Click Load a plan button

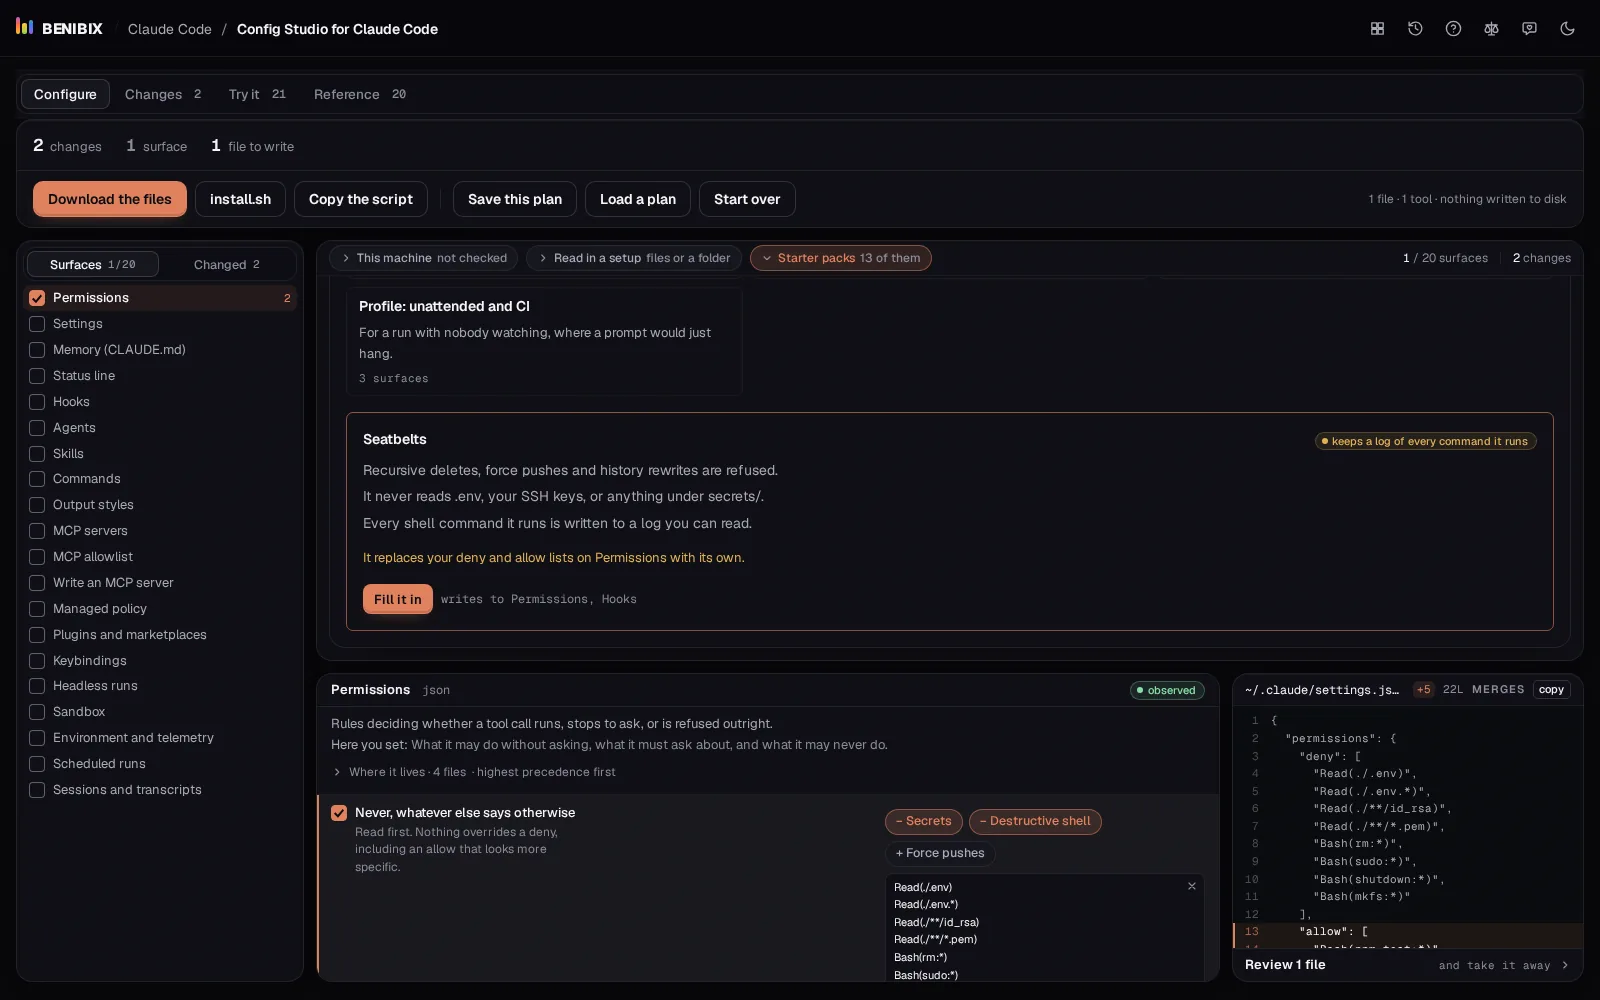(x=638, y=199)
